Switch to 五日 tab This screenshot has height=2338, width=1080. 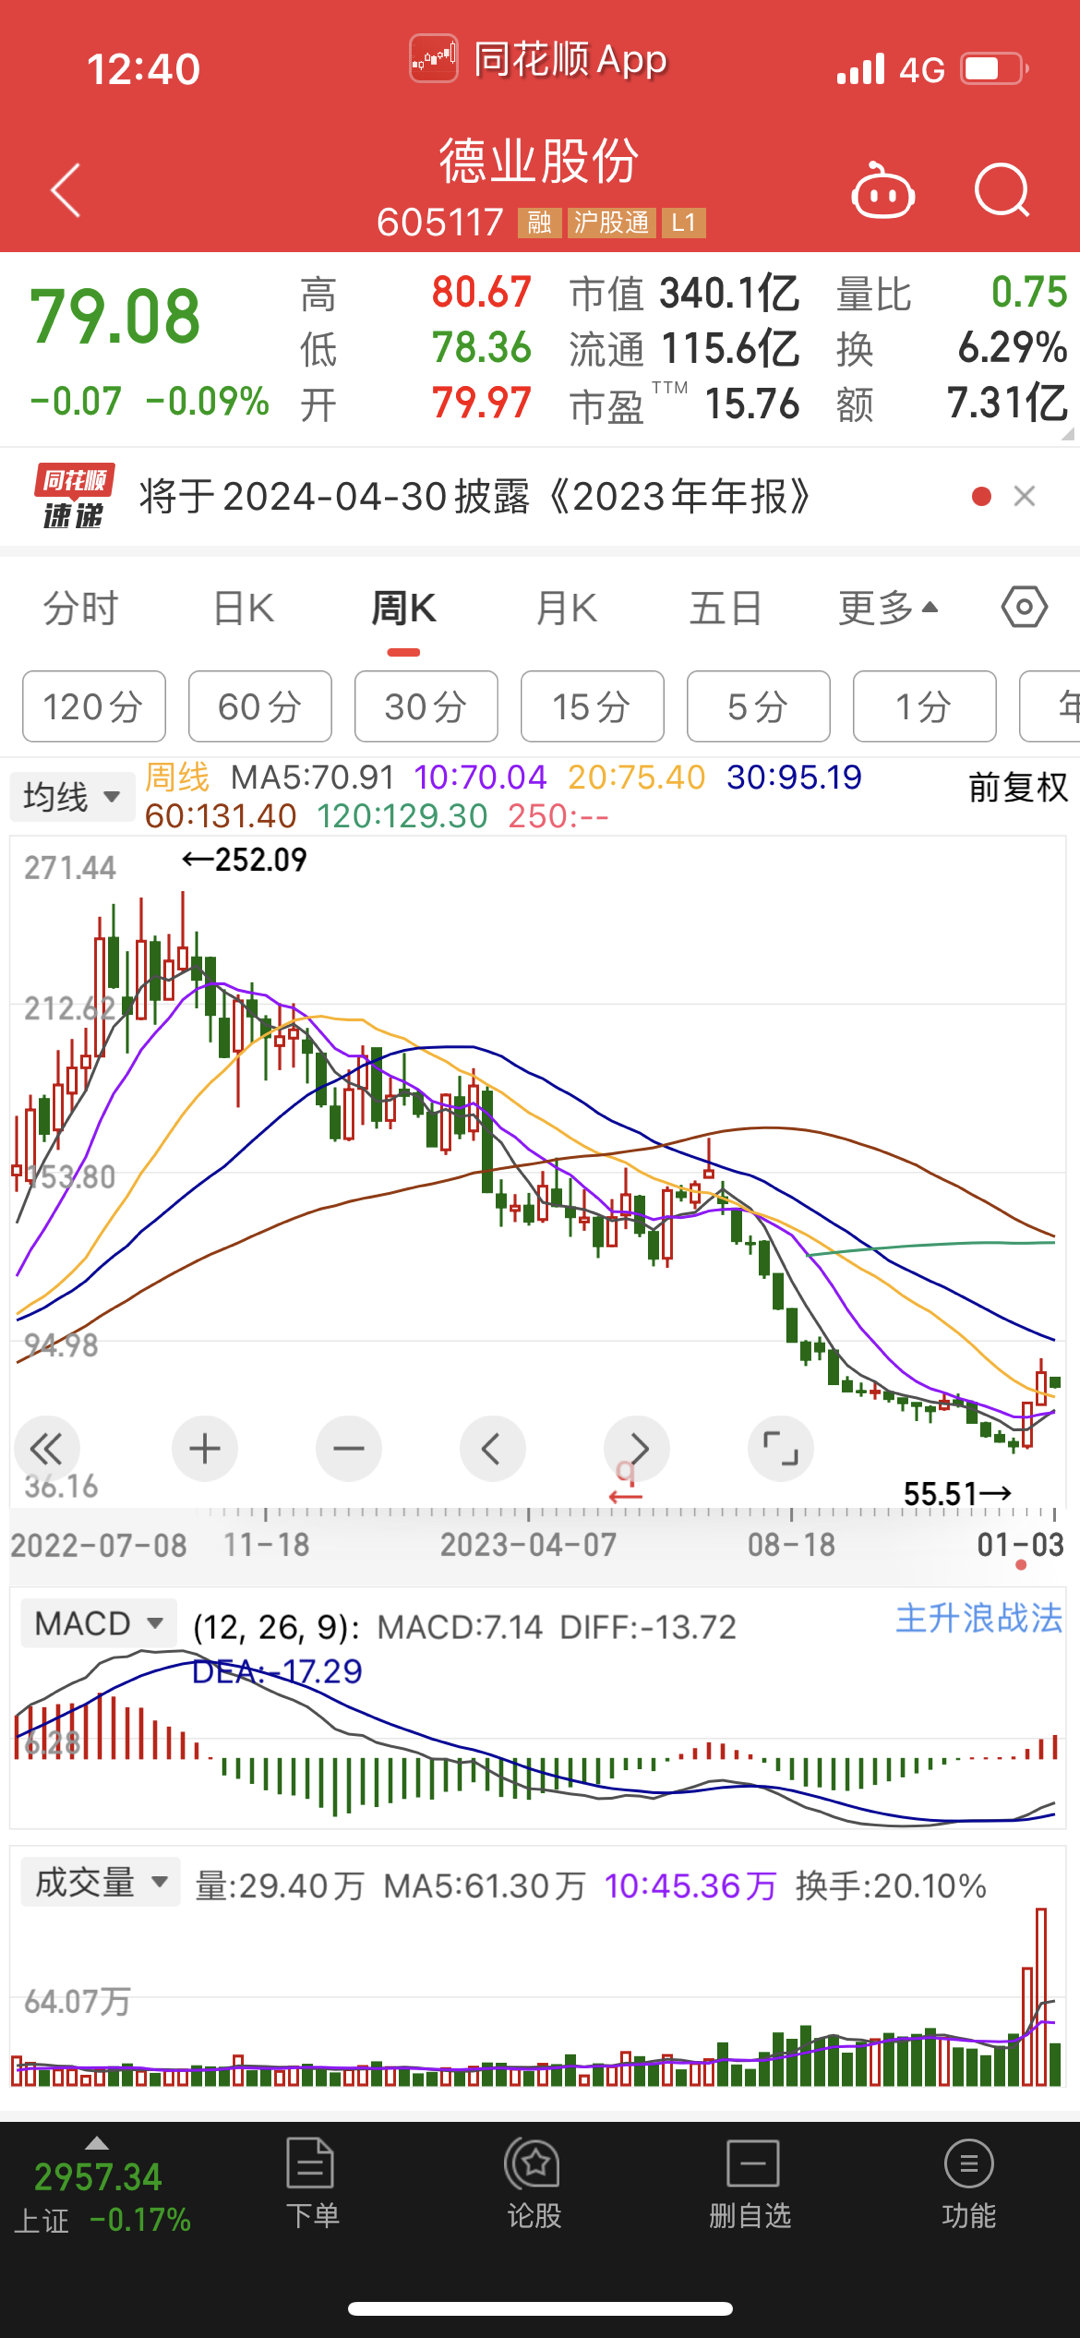pos(726,608)
